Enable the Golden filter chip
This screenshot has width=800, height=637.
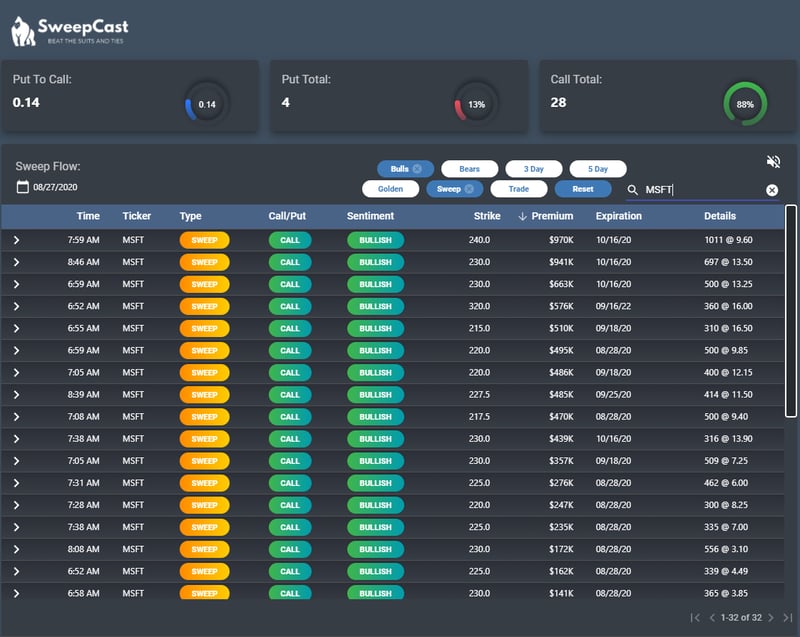coord(390,189)
